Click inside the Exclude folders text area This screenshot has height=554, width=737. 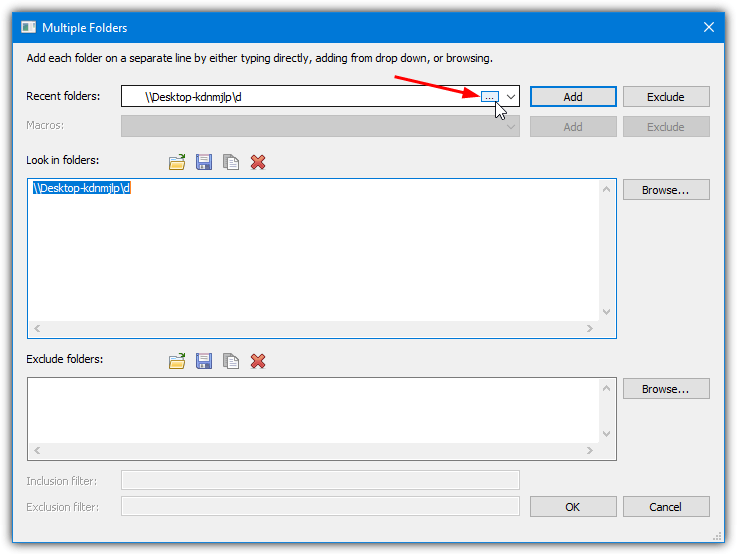tap(313, 410)
